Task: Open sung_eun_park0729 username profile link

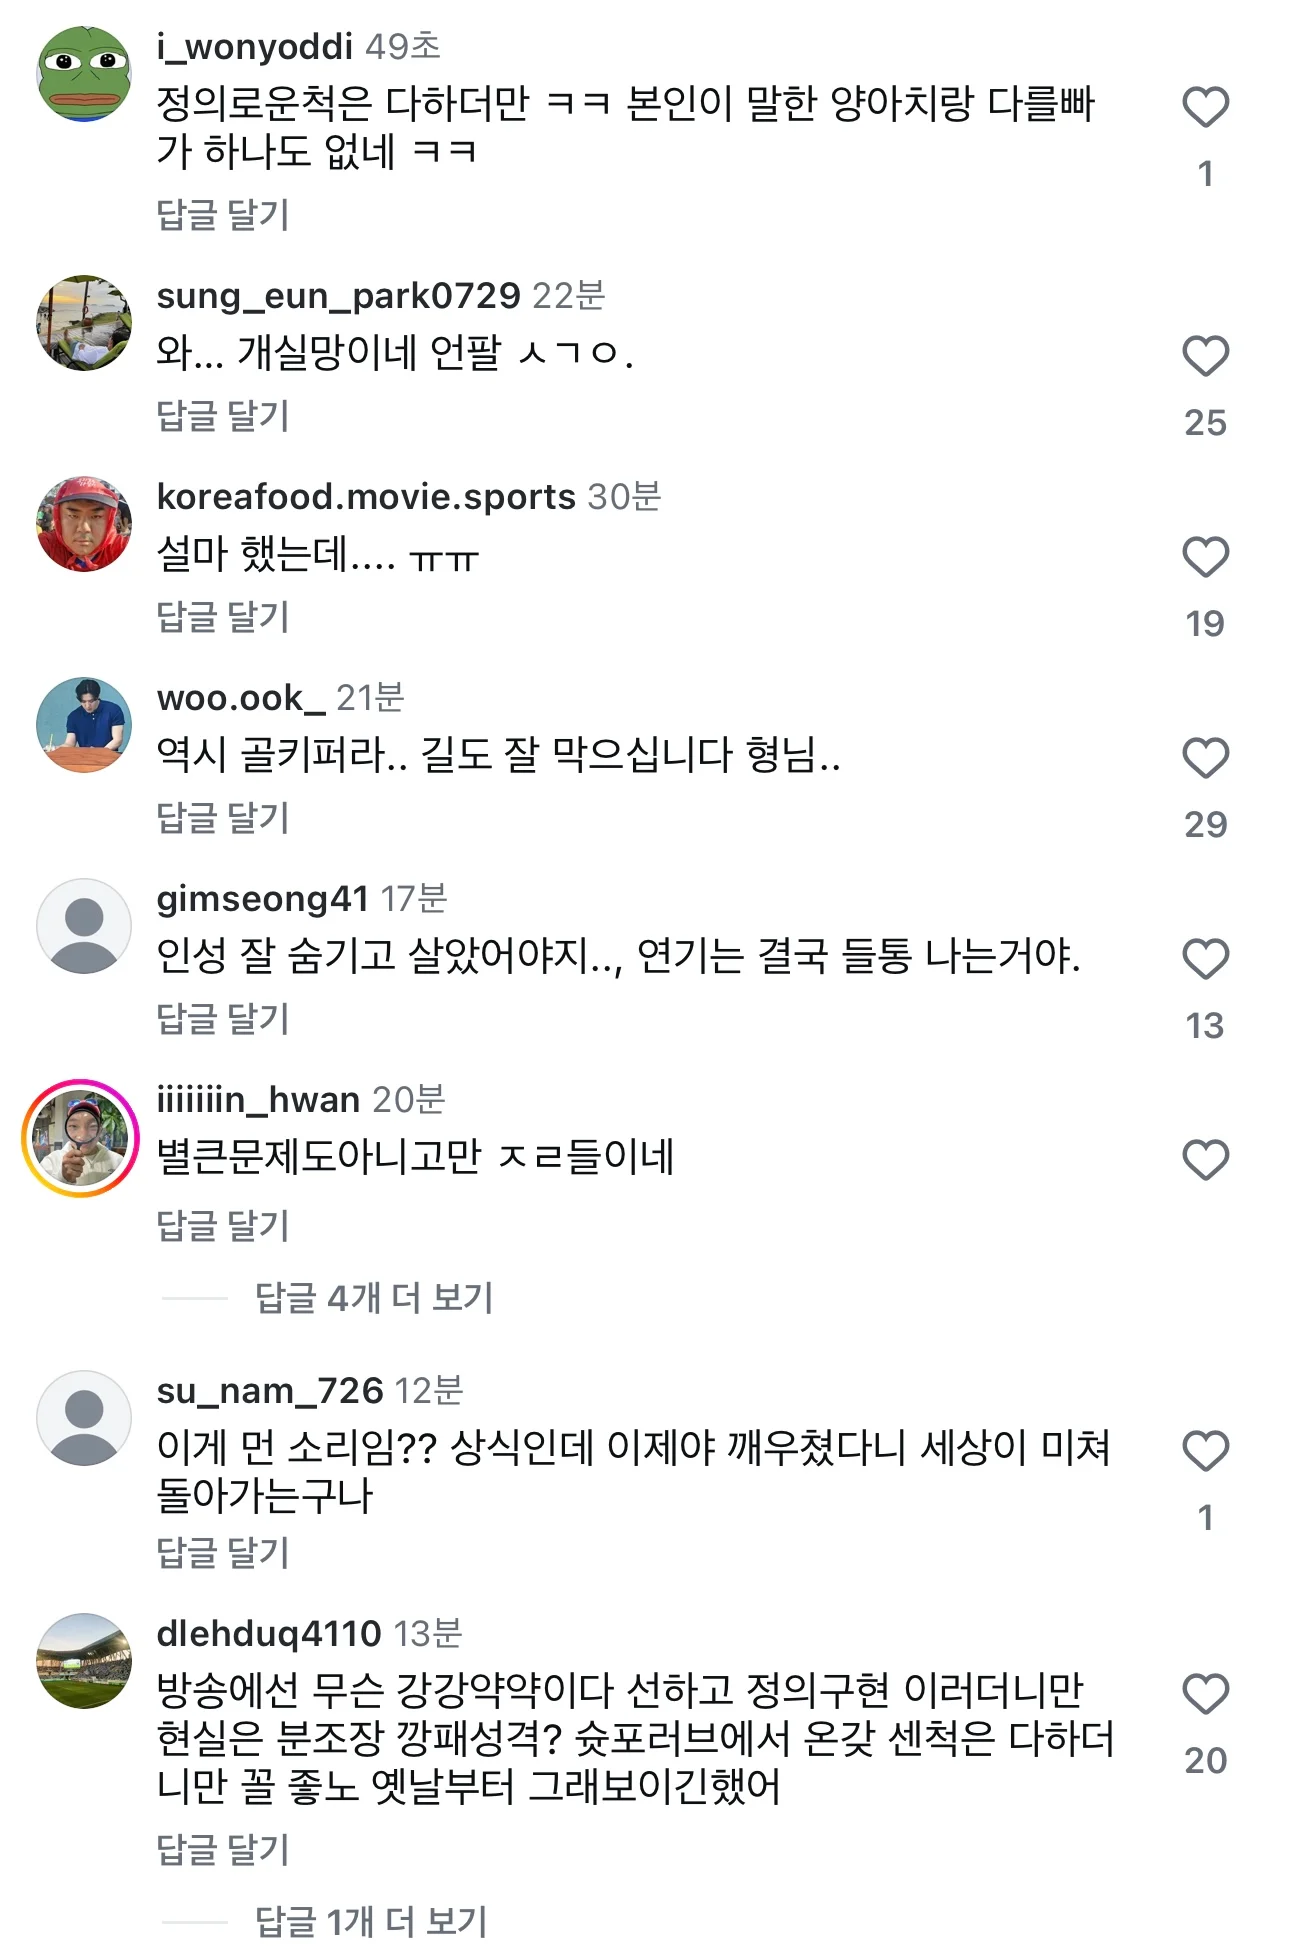Action: [338, 296]
